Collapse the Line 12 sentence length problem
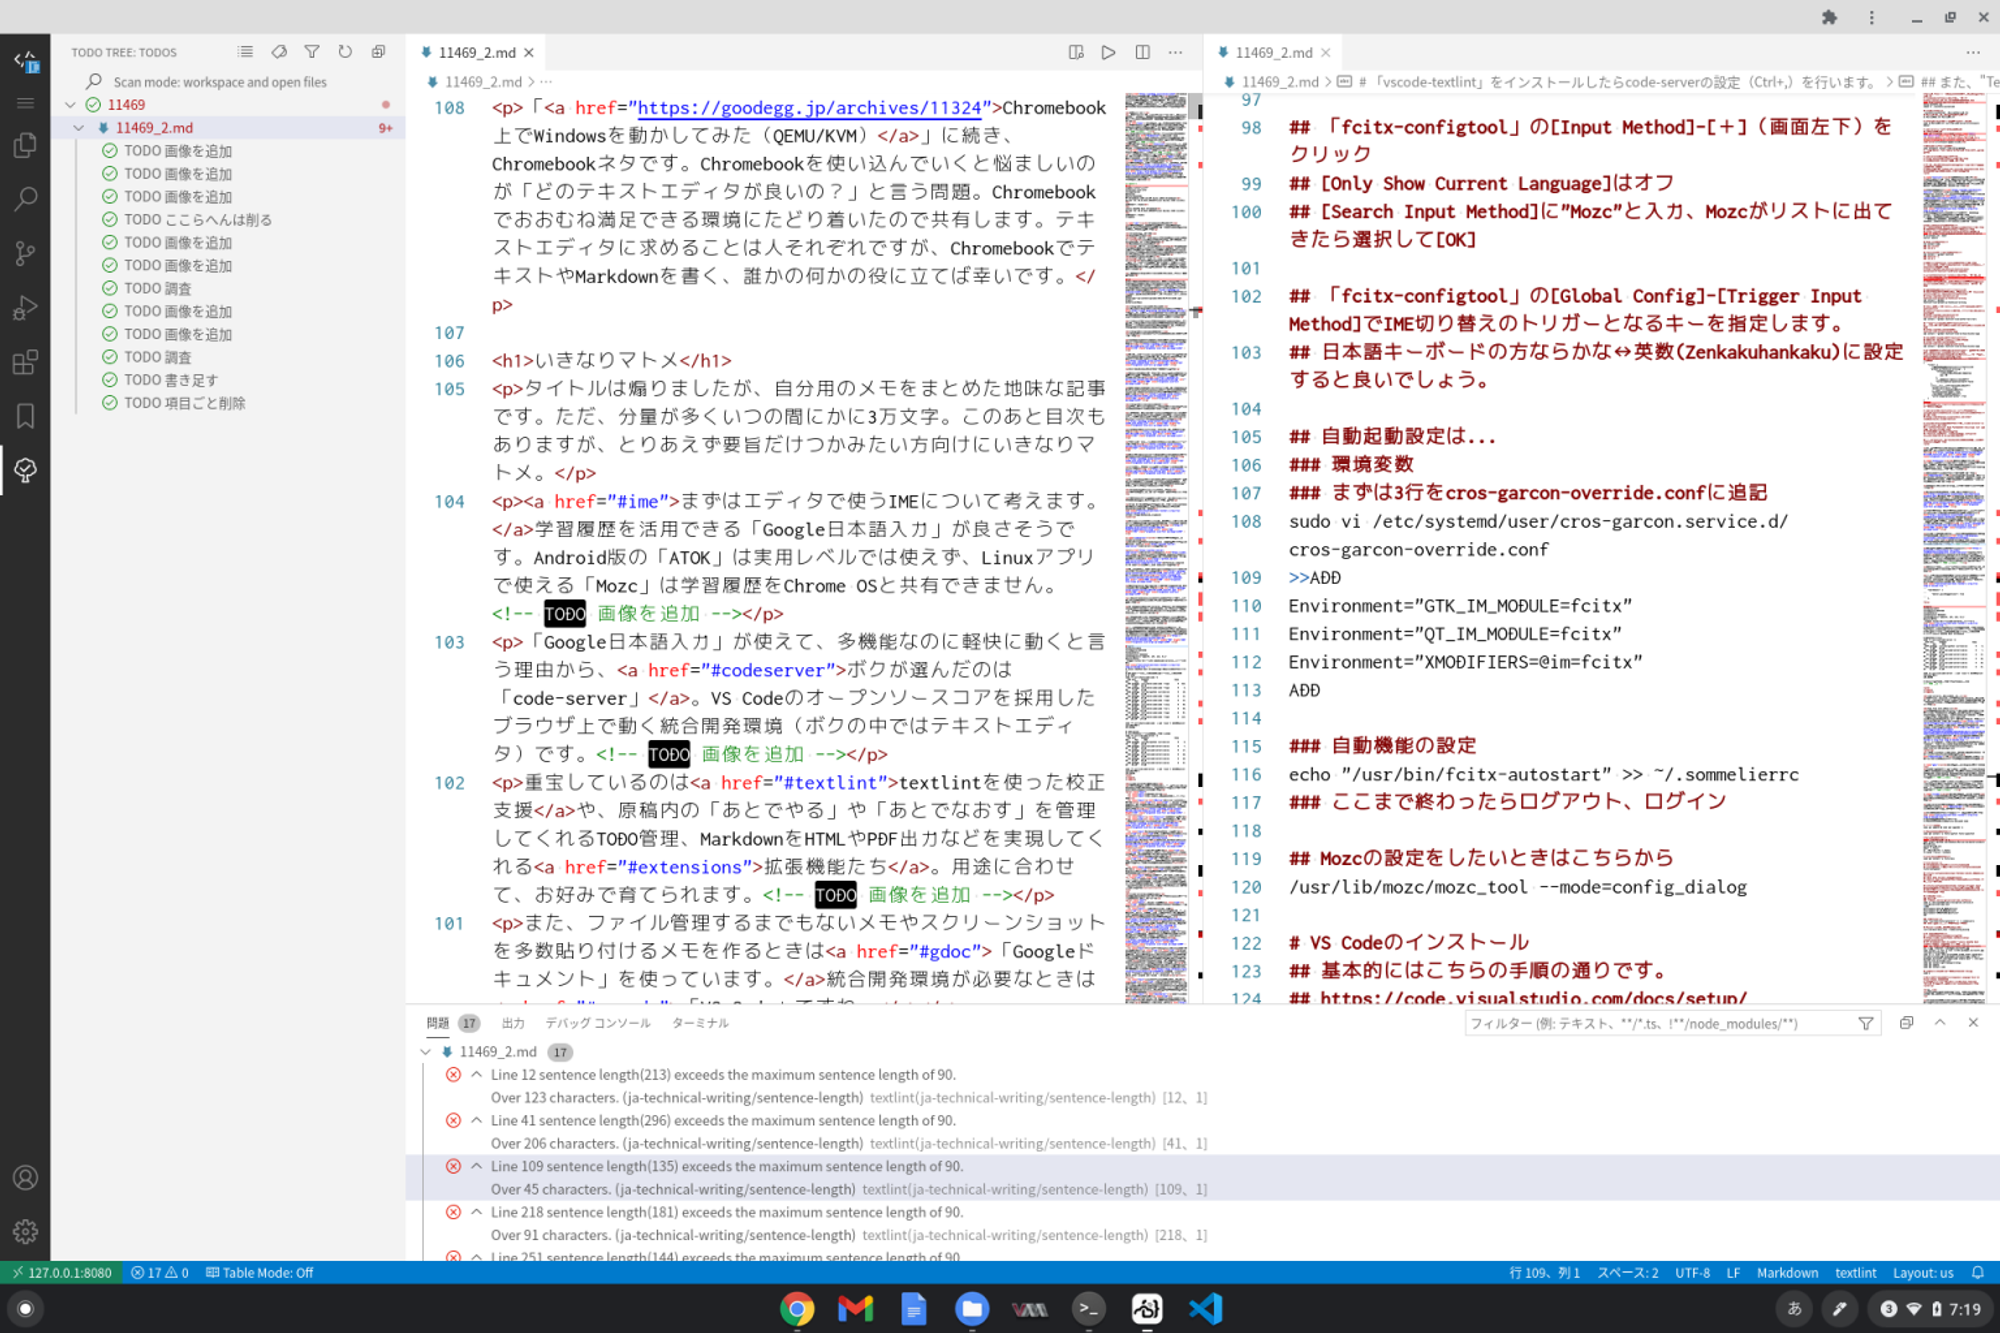Screen dimensions: 2000x1333 [477, 1075]
